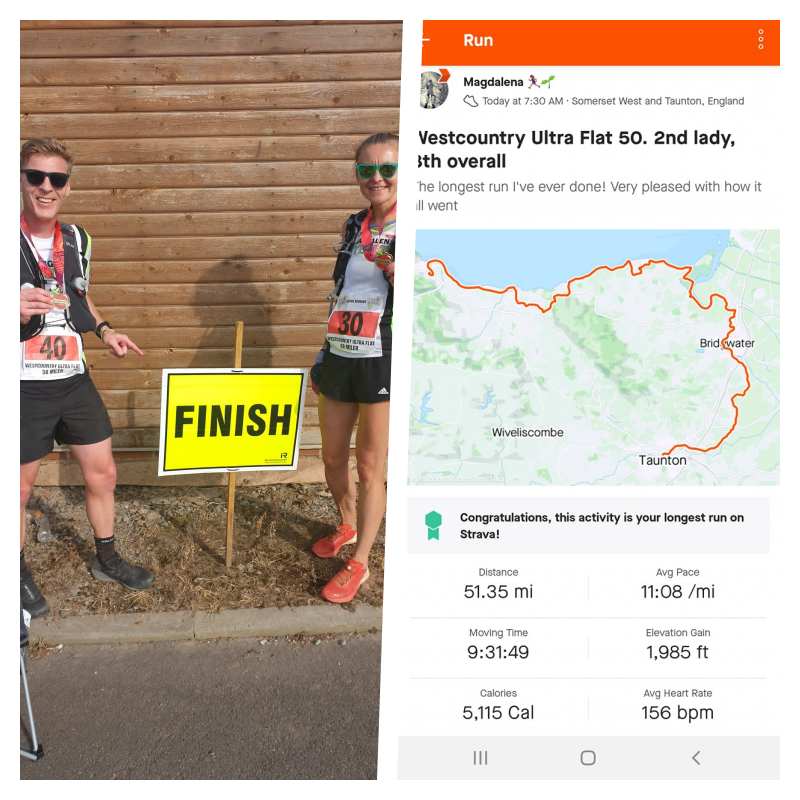The image size is (800, 800).
Task: Tap the Android home button
Action: click(588, 758)
